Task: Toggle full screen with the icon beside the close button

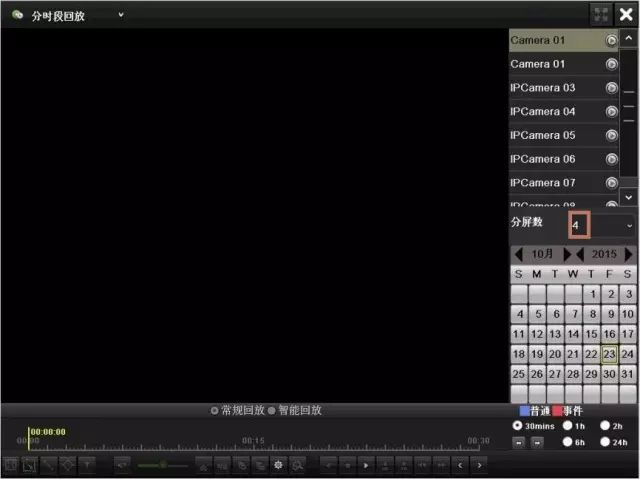Action: tap(601, 14)
